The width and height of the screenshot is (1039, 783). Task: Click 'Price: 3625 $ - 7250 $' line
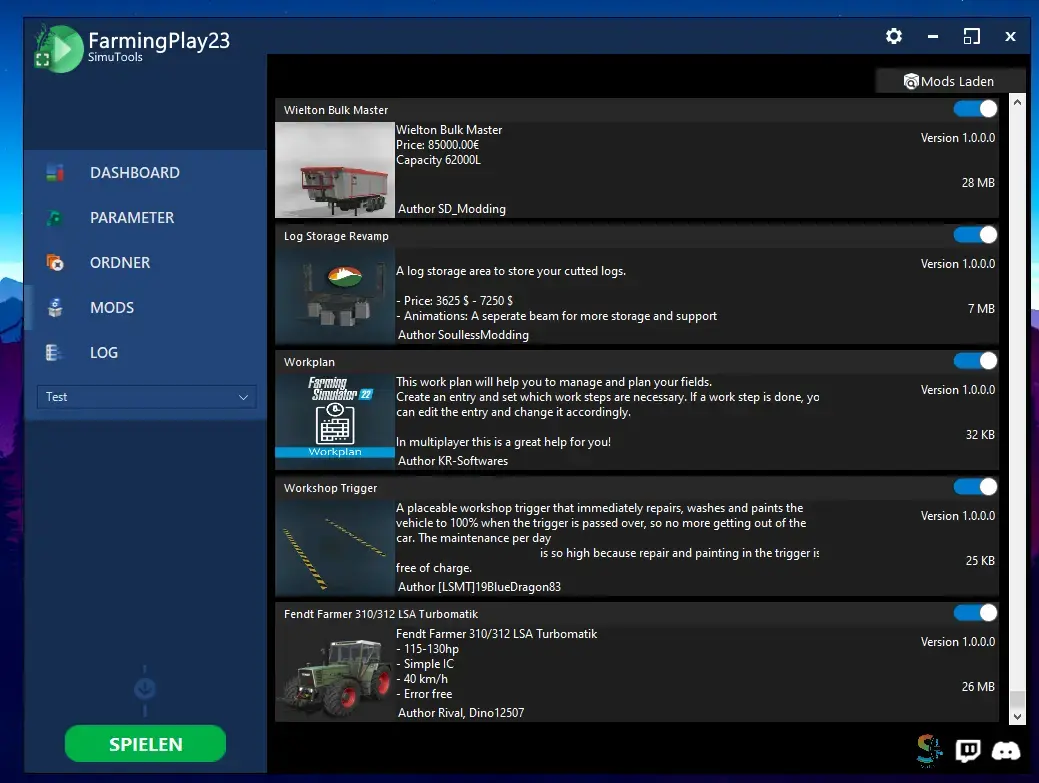click(455, 301)
